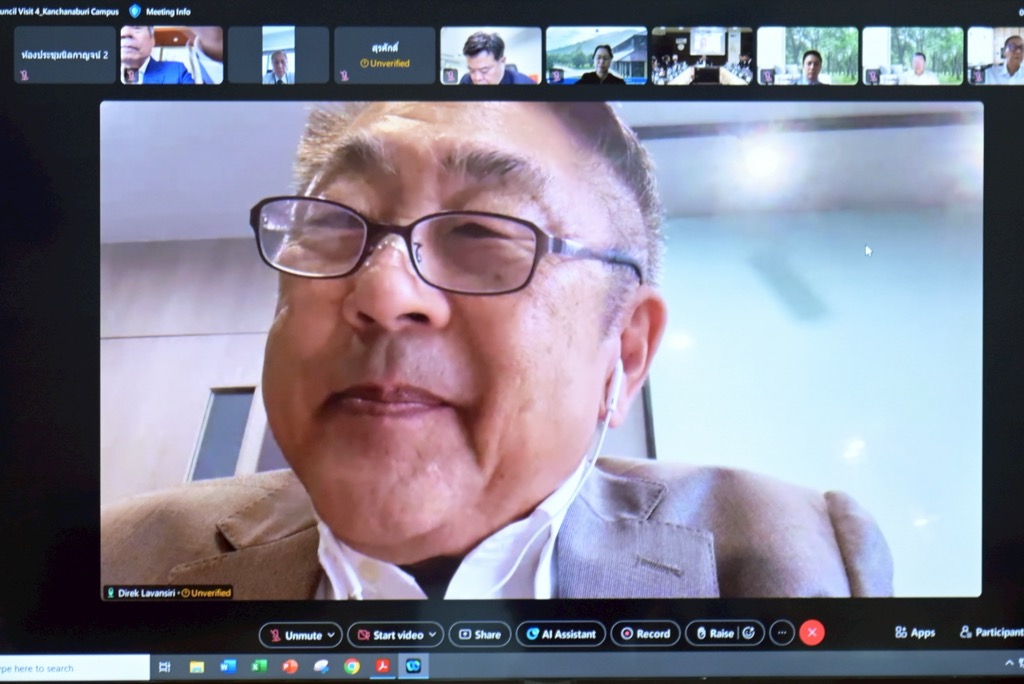This screenshot has height=684, width=1024.
Task: Open the Meeting Info shield icon
Action: click(135, 11)
